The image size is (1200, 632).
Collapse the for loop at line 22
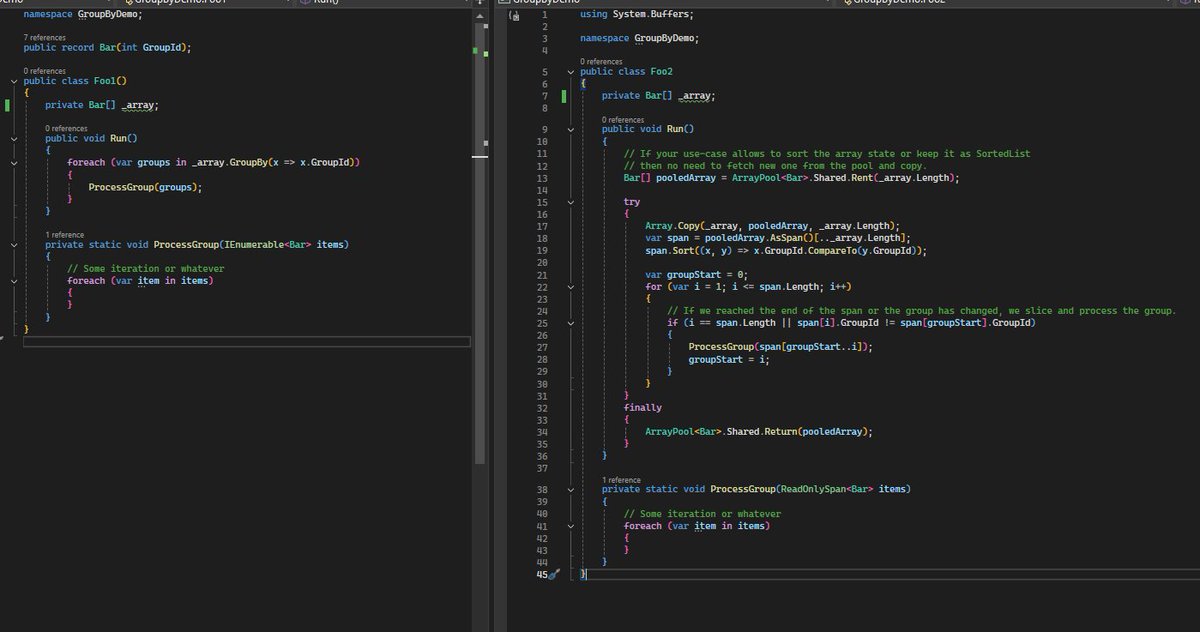tap(570, 287)
